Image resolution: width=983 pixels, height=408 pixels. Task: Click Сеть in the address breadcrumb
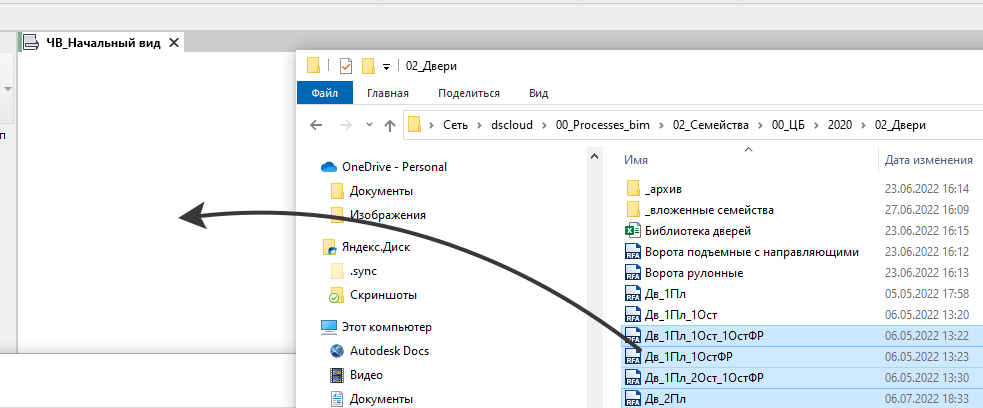coord(455,125)
